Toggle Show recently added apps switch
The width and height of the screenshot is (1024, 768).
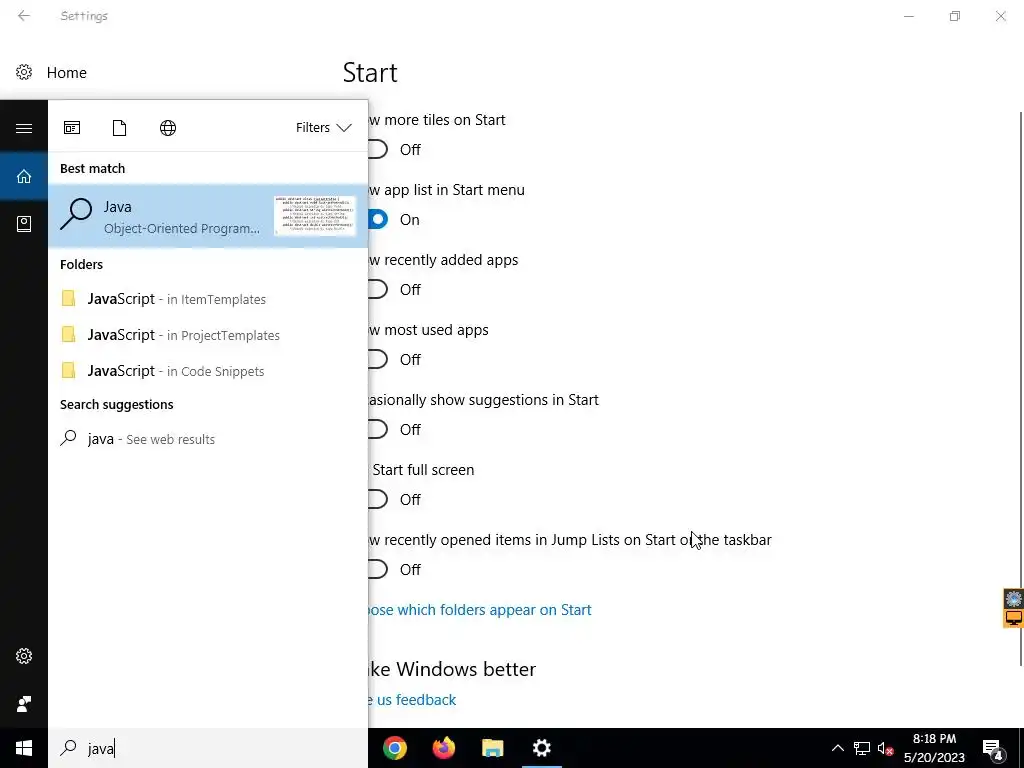tap(377, 289)
